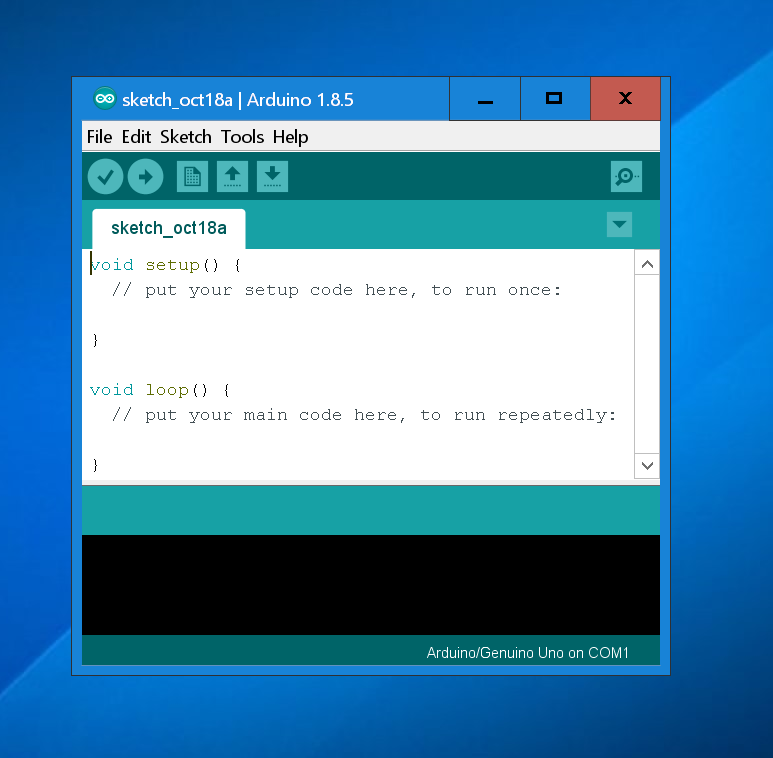The height and width of the screenshot is (758, 773).
Task: Save the sketch using the down-arrow icon
Action: pos(272,177)
